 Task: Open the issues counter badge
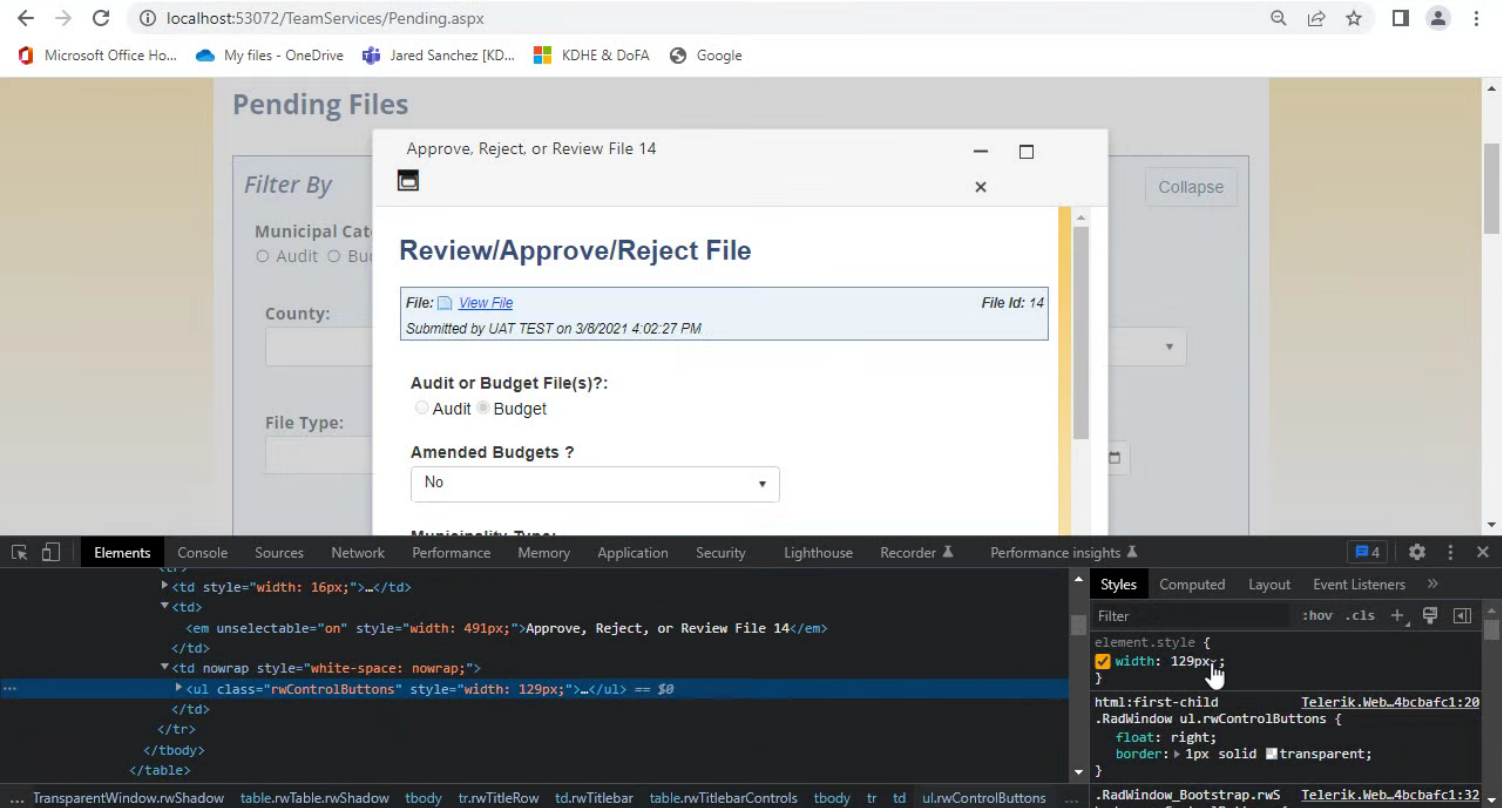click(1367, 552)
